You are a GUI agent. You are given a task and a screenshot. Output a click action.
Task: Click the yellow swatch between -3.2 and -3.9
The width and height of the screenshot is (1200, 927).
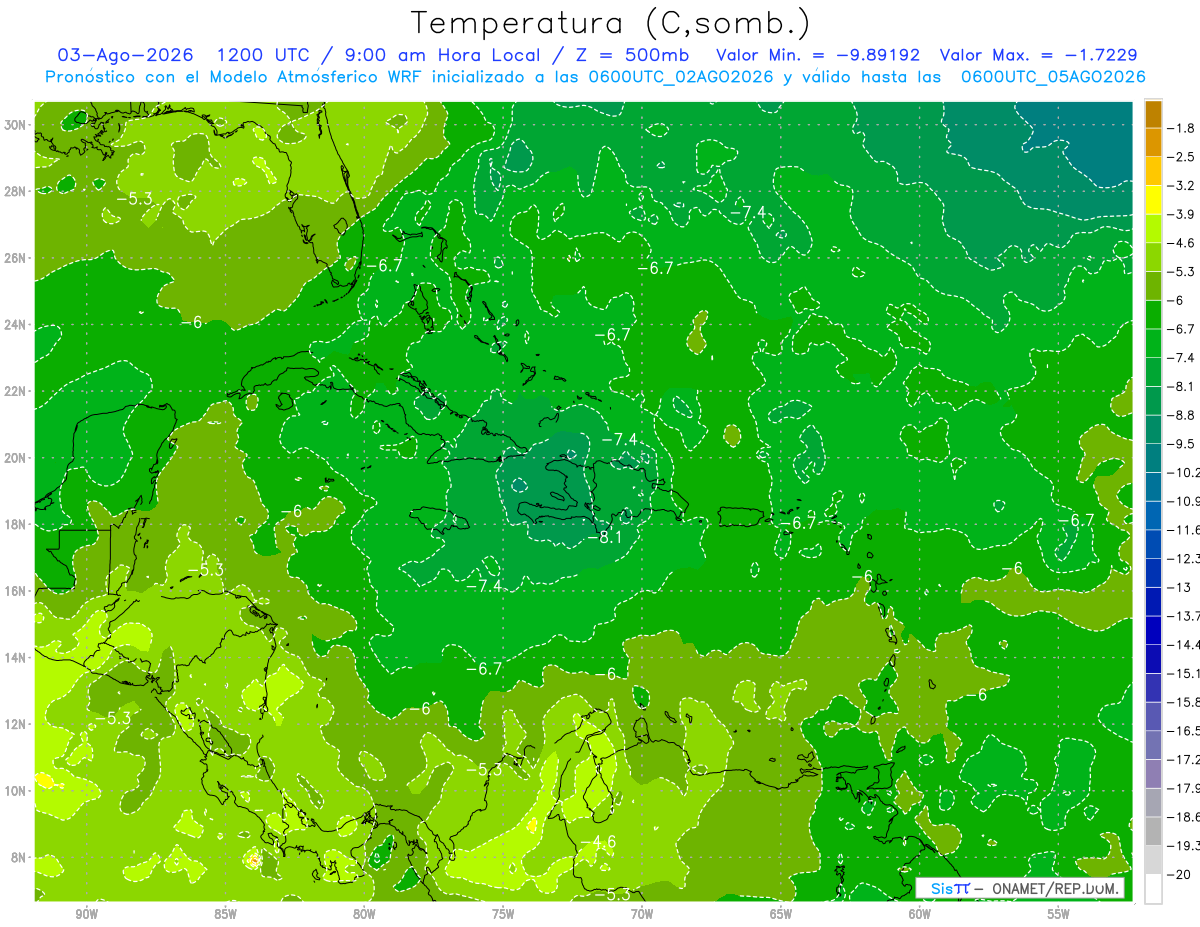[1153, 200]
